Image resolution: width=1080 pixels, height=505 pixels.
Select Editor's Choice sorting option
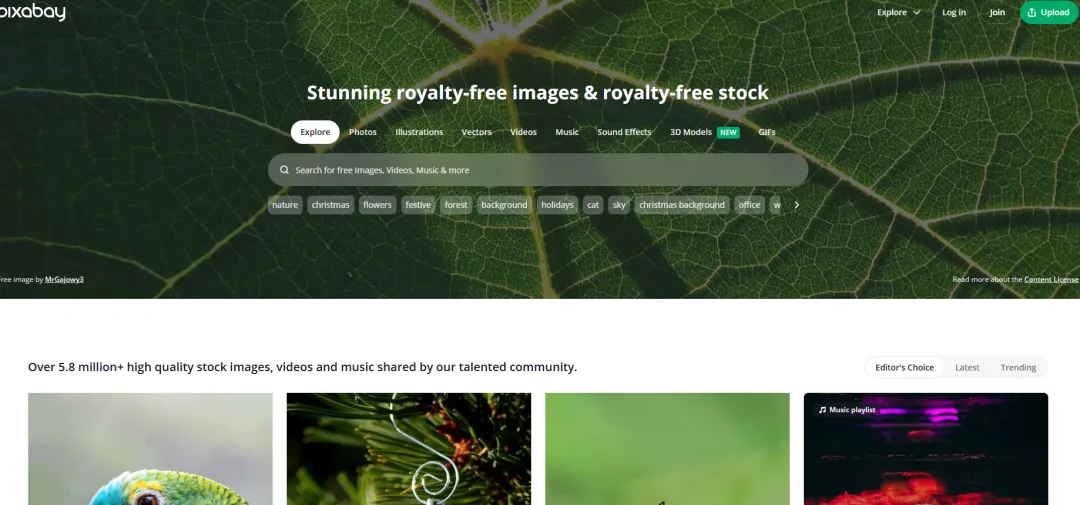(904, 367)
